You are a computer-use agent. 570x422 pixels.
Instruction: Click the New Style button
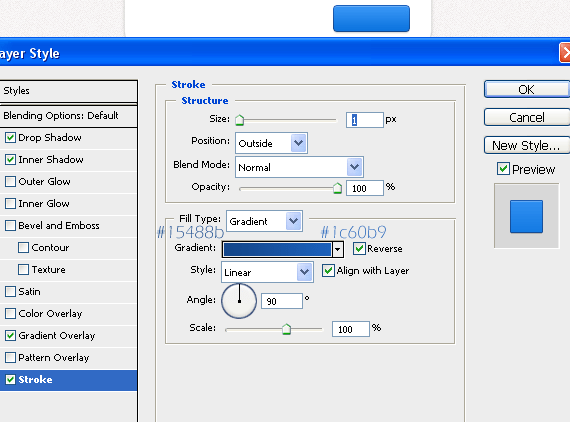click(526, 145)
